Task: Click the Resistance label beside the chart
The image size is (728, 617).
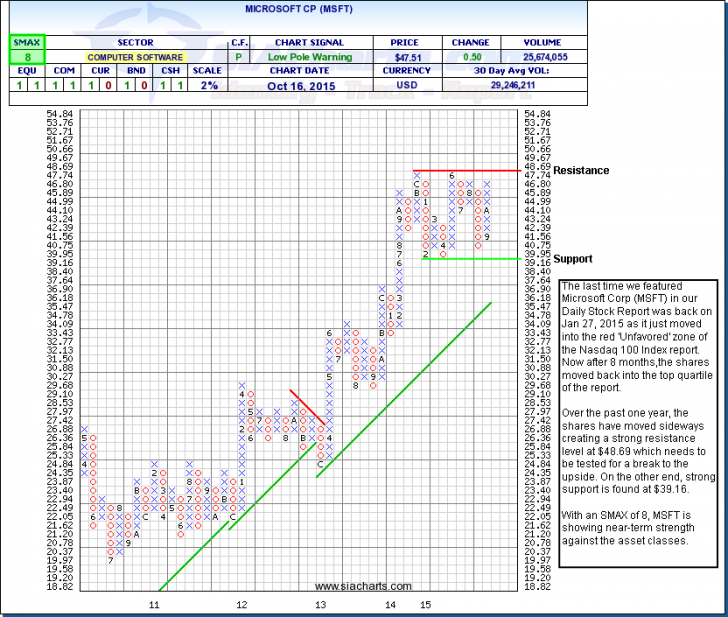Action: point(581,171)
